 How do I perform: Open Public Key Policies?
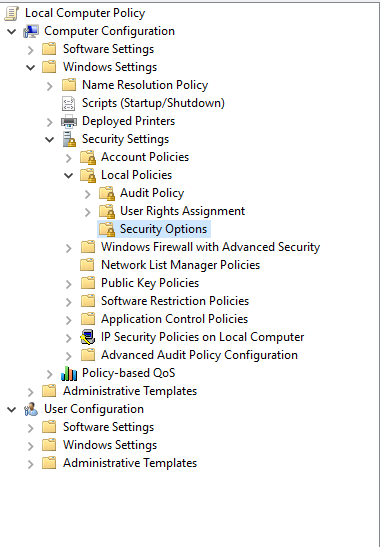click(150, 283)
